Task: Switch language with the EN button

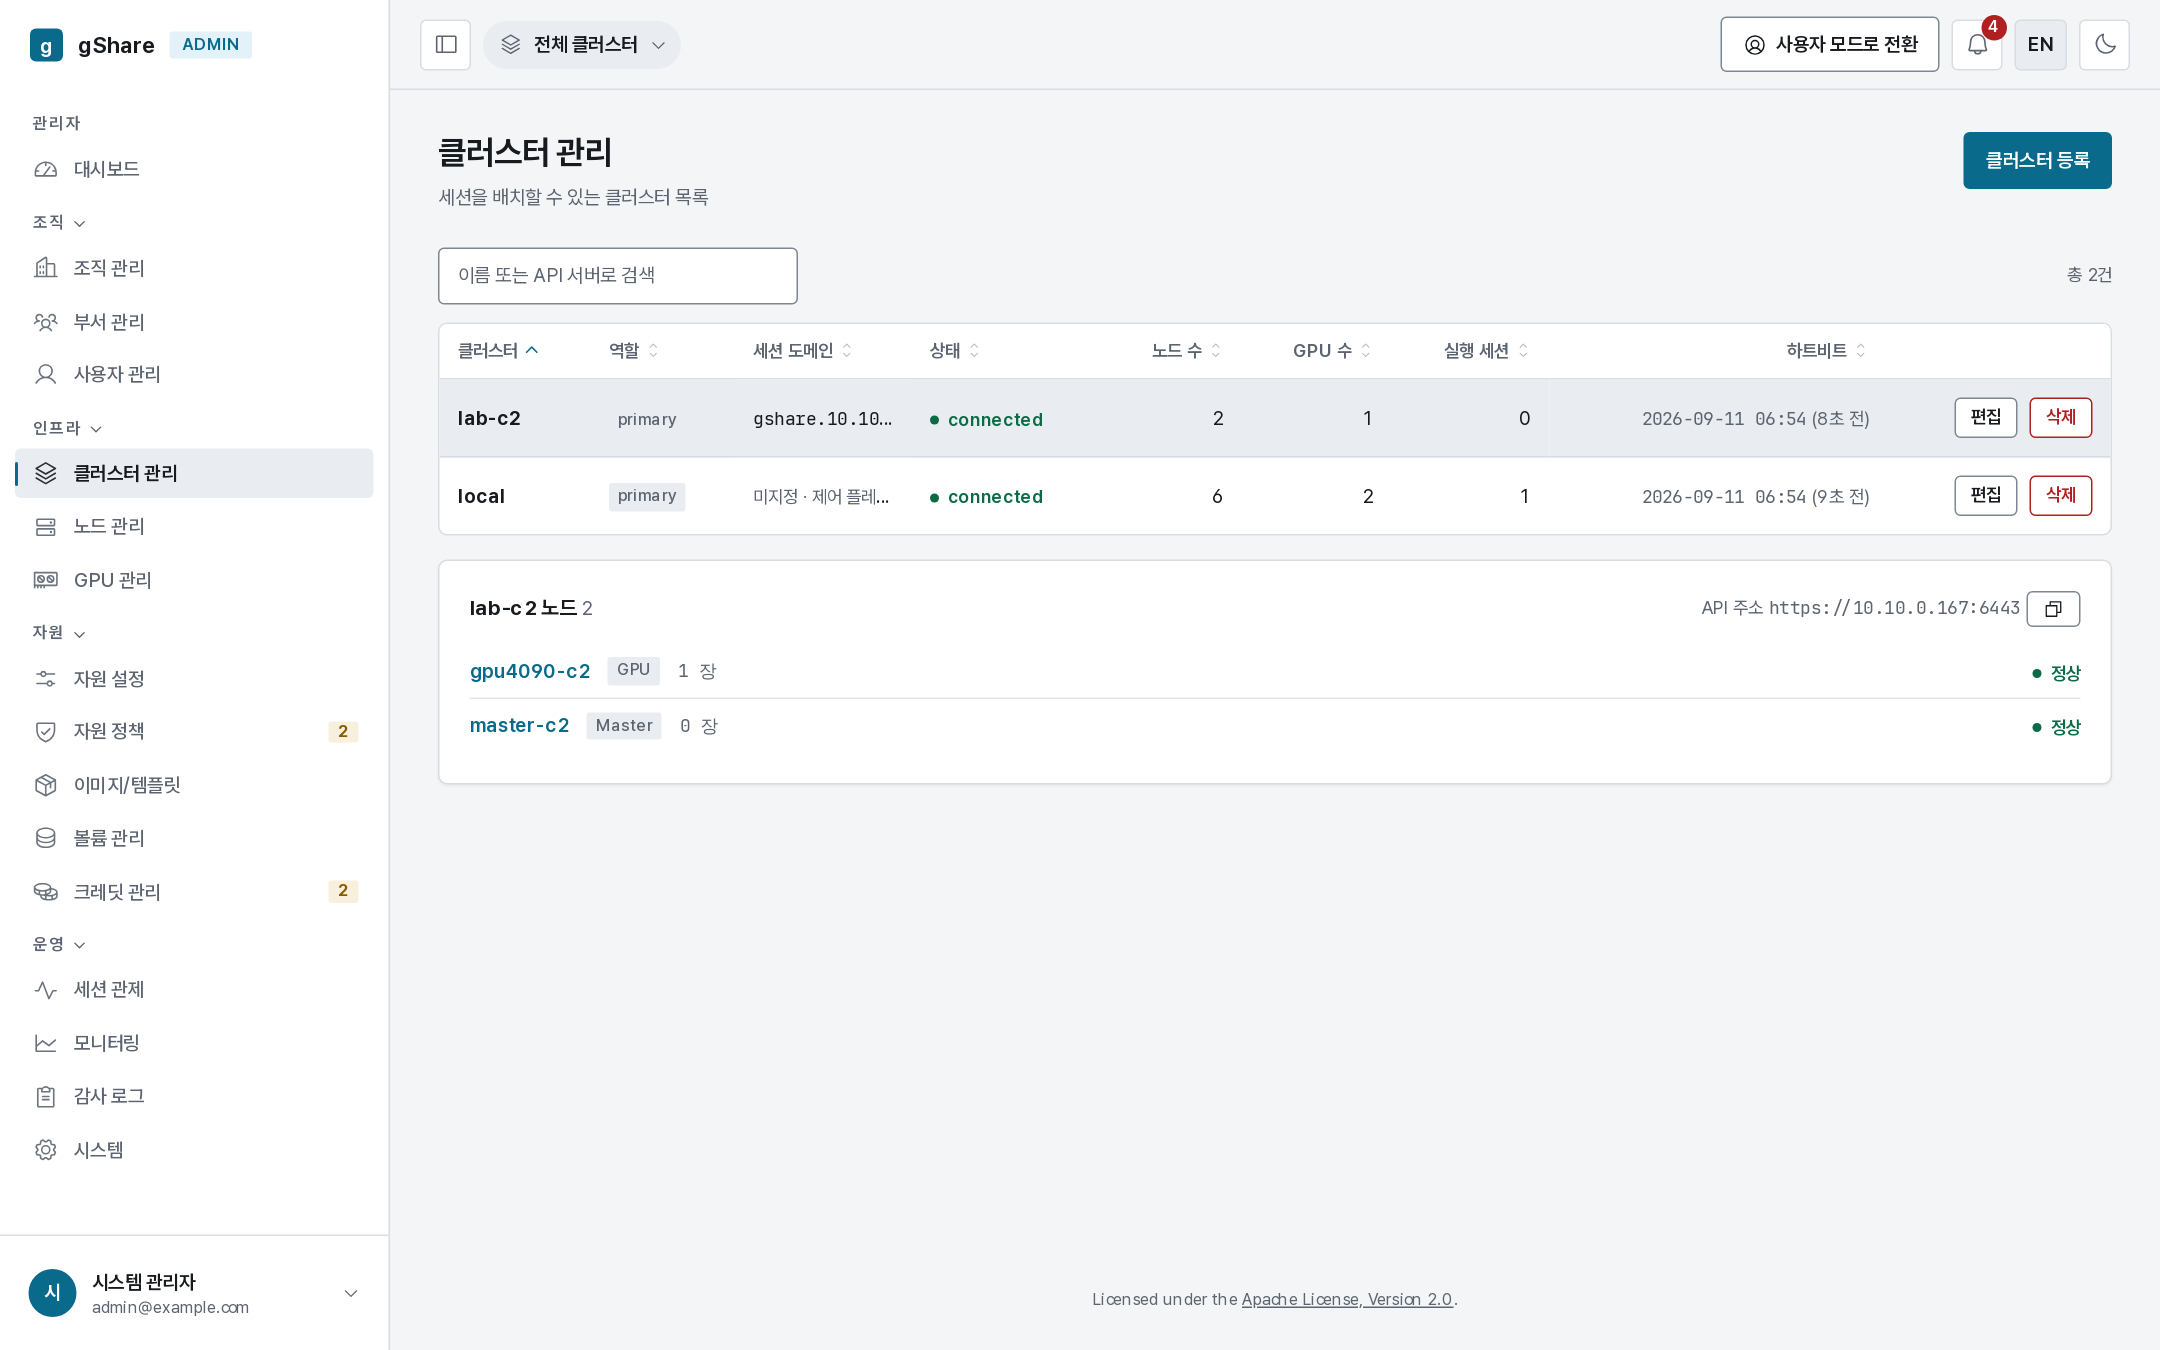Action: coord(2040,45)
